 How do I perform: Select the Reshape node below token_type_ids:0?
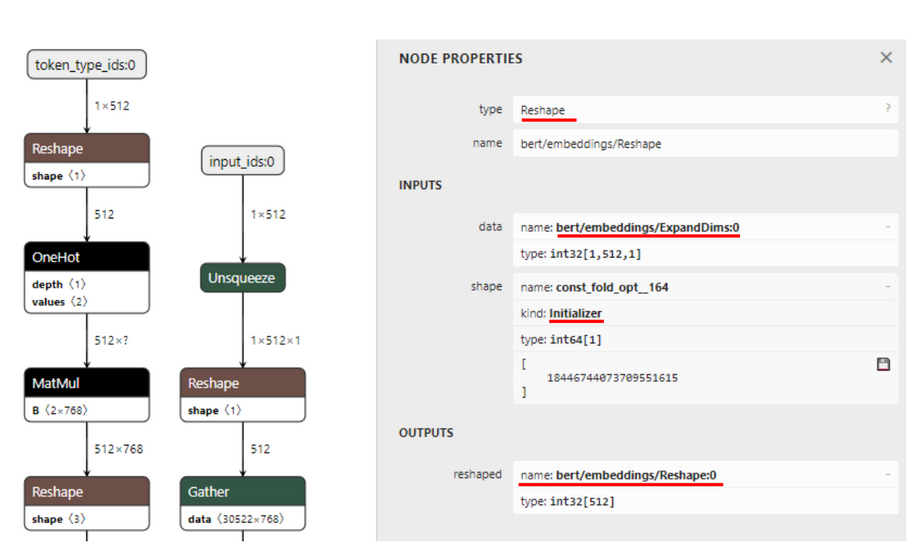click(x=86, y=149)
